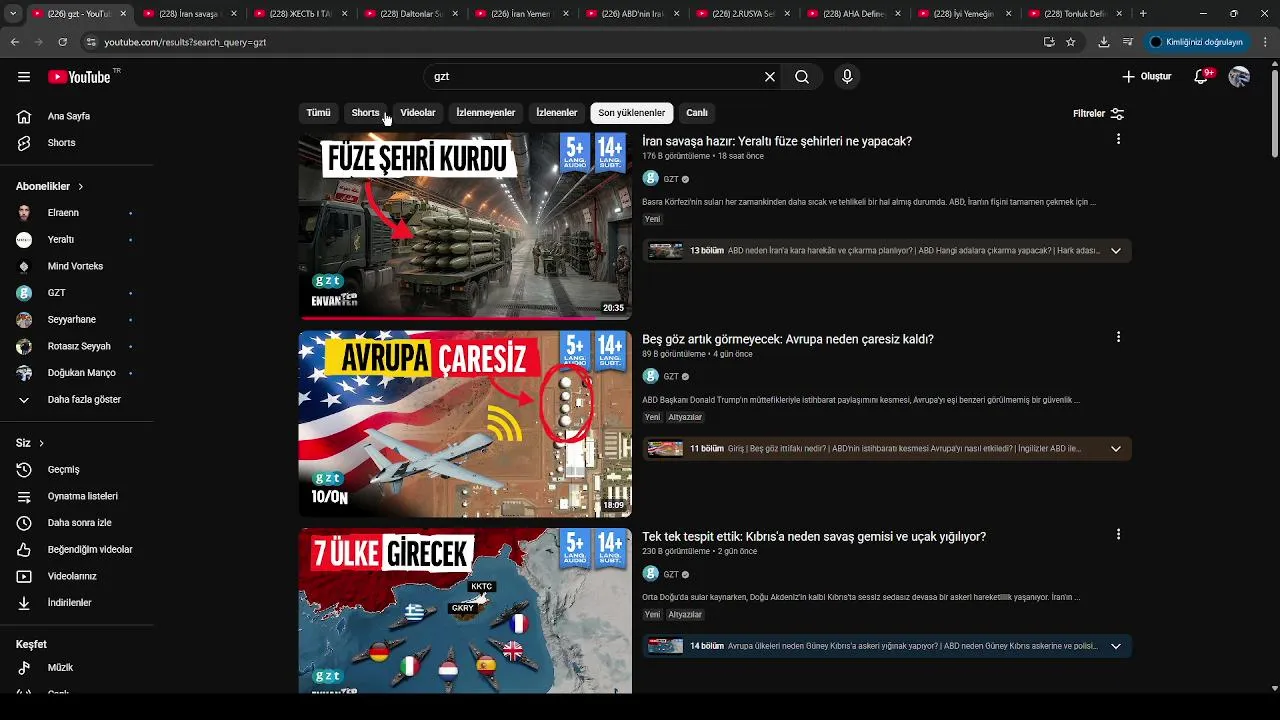Open Daha sonra izle list
The width and height of the screenshot is (1280, 720).
tap(76, 523)
